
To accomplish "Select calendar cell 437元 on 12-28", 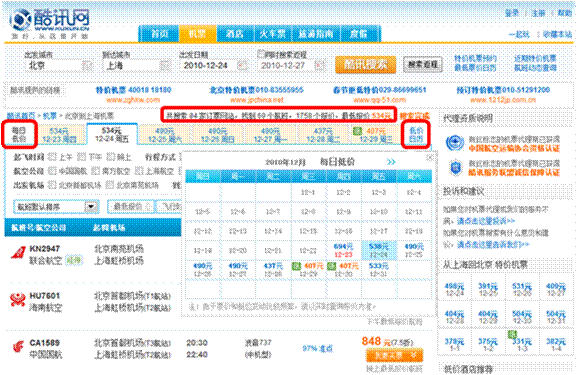I will pyautogui.click(x=273, y=270).
